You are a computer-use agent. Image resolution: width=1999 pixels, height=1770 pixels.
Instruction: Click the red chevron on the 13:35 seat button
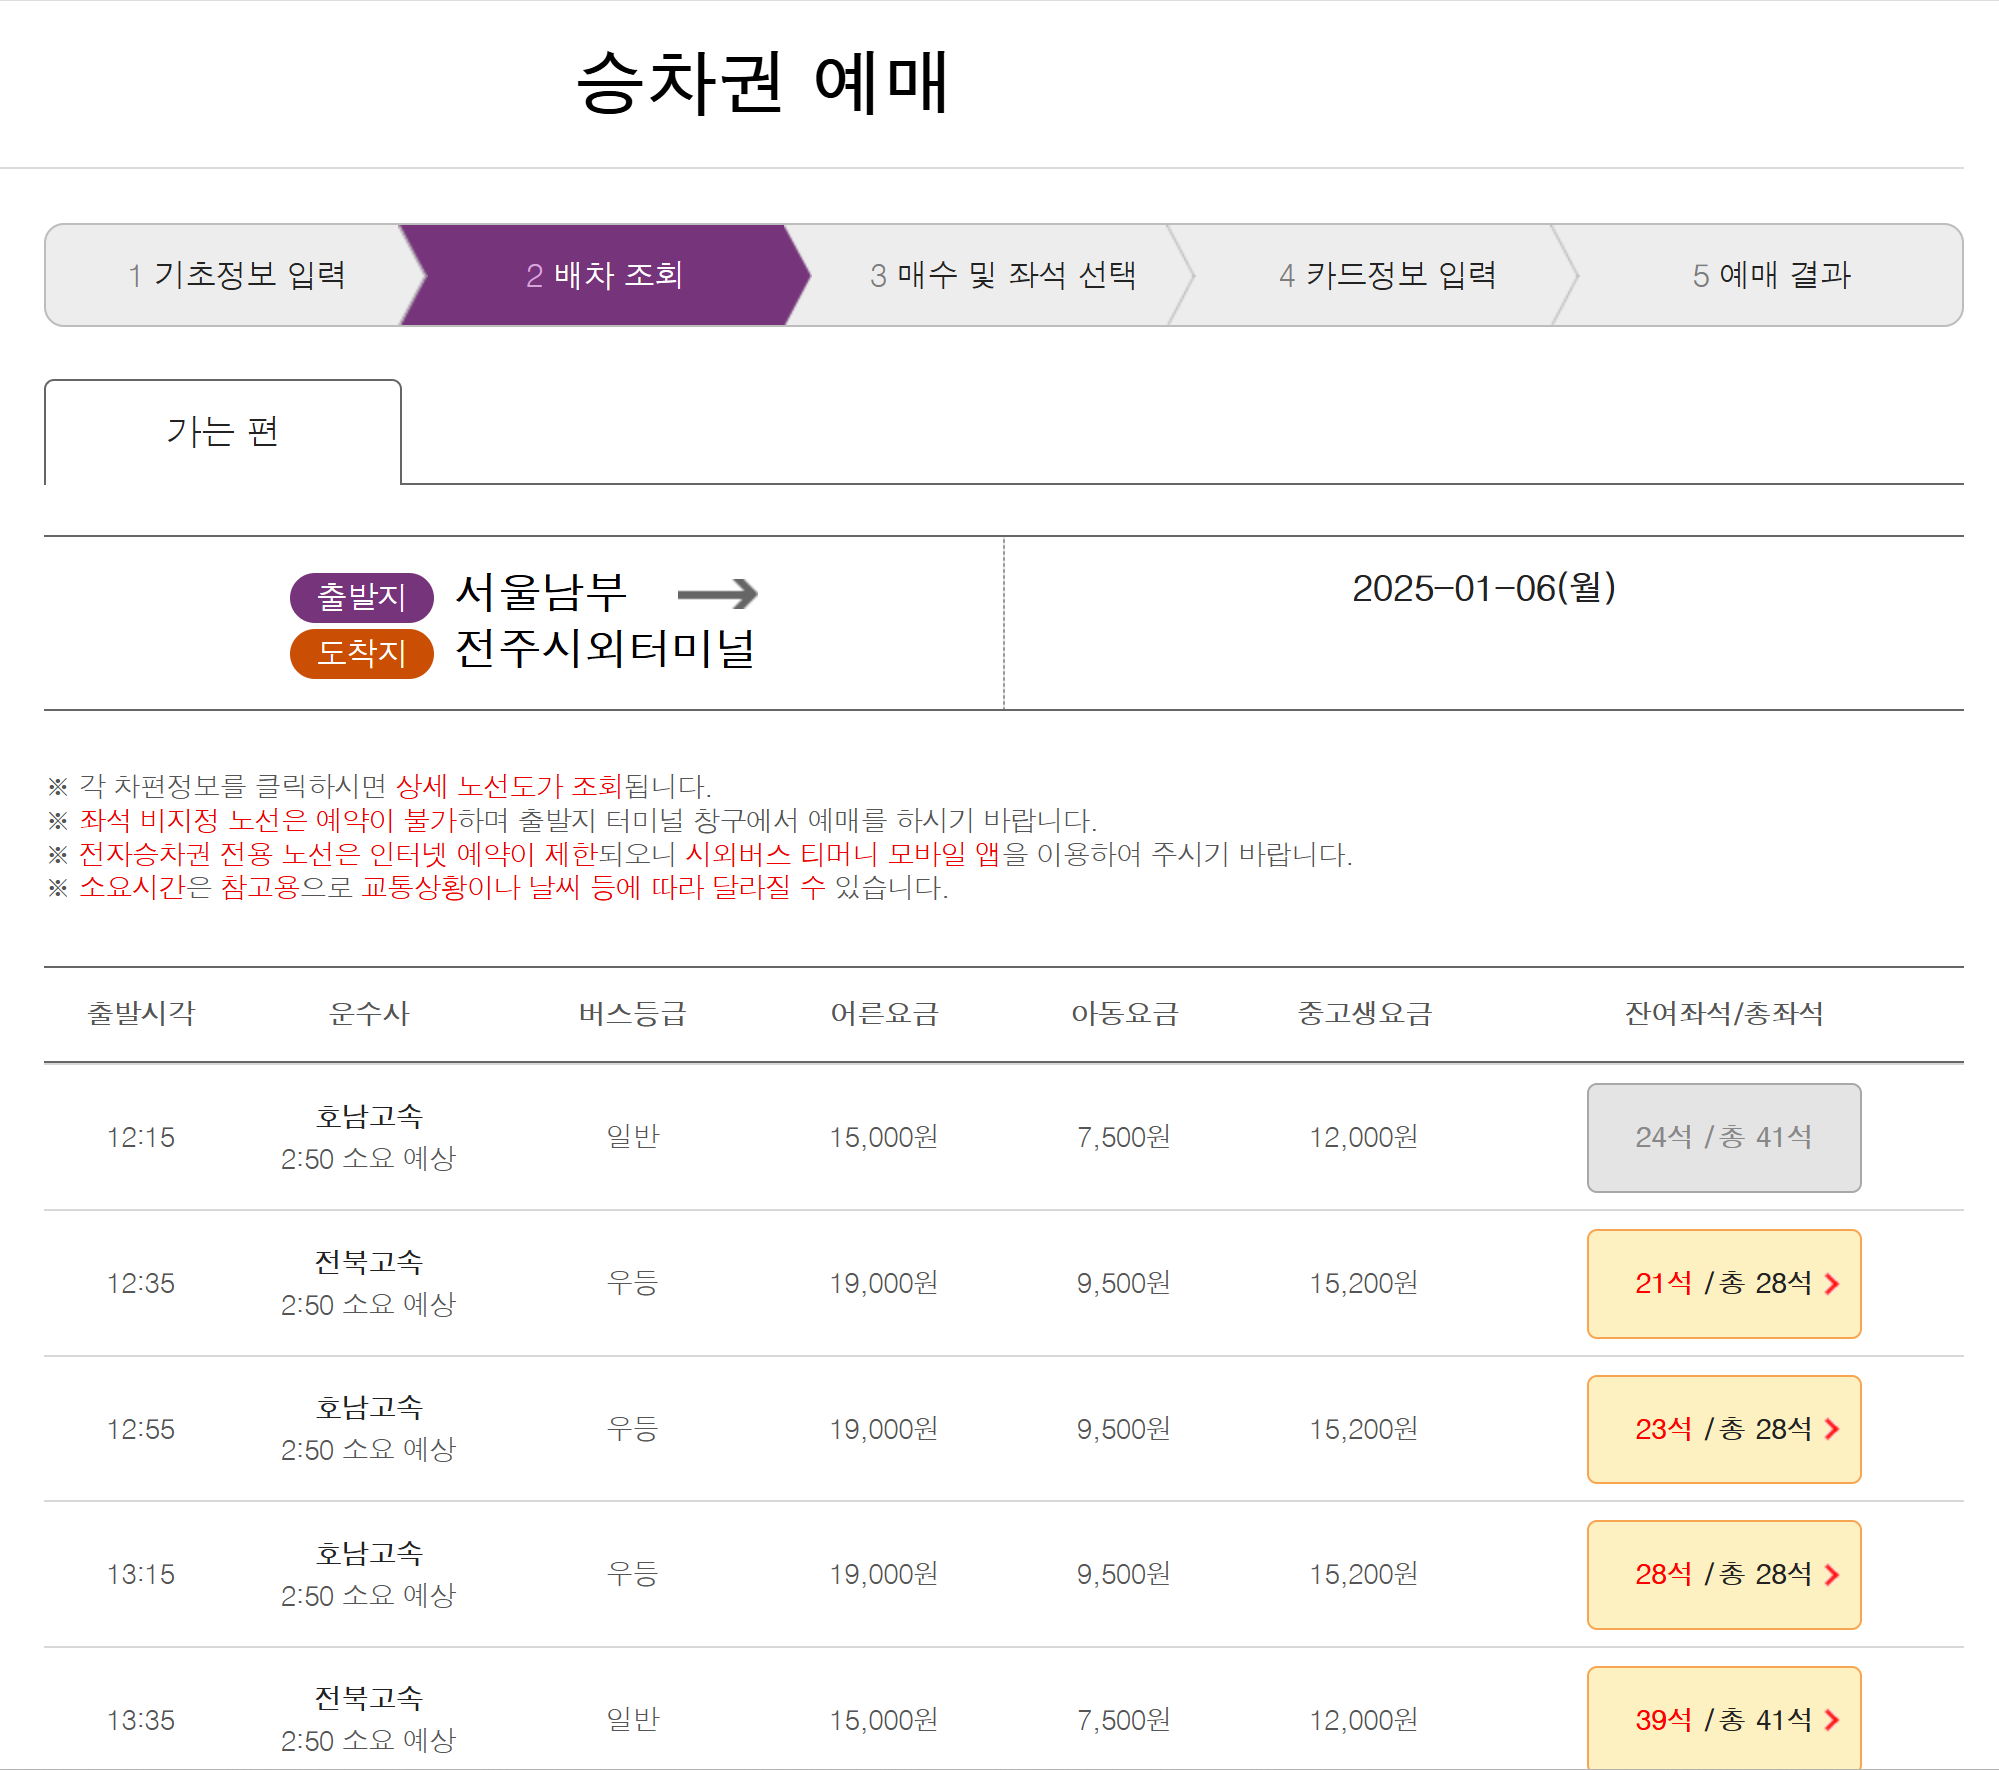click(x=1831, y=1720)
